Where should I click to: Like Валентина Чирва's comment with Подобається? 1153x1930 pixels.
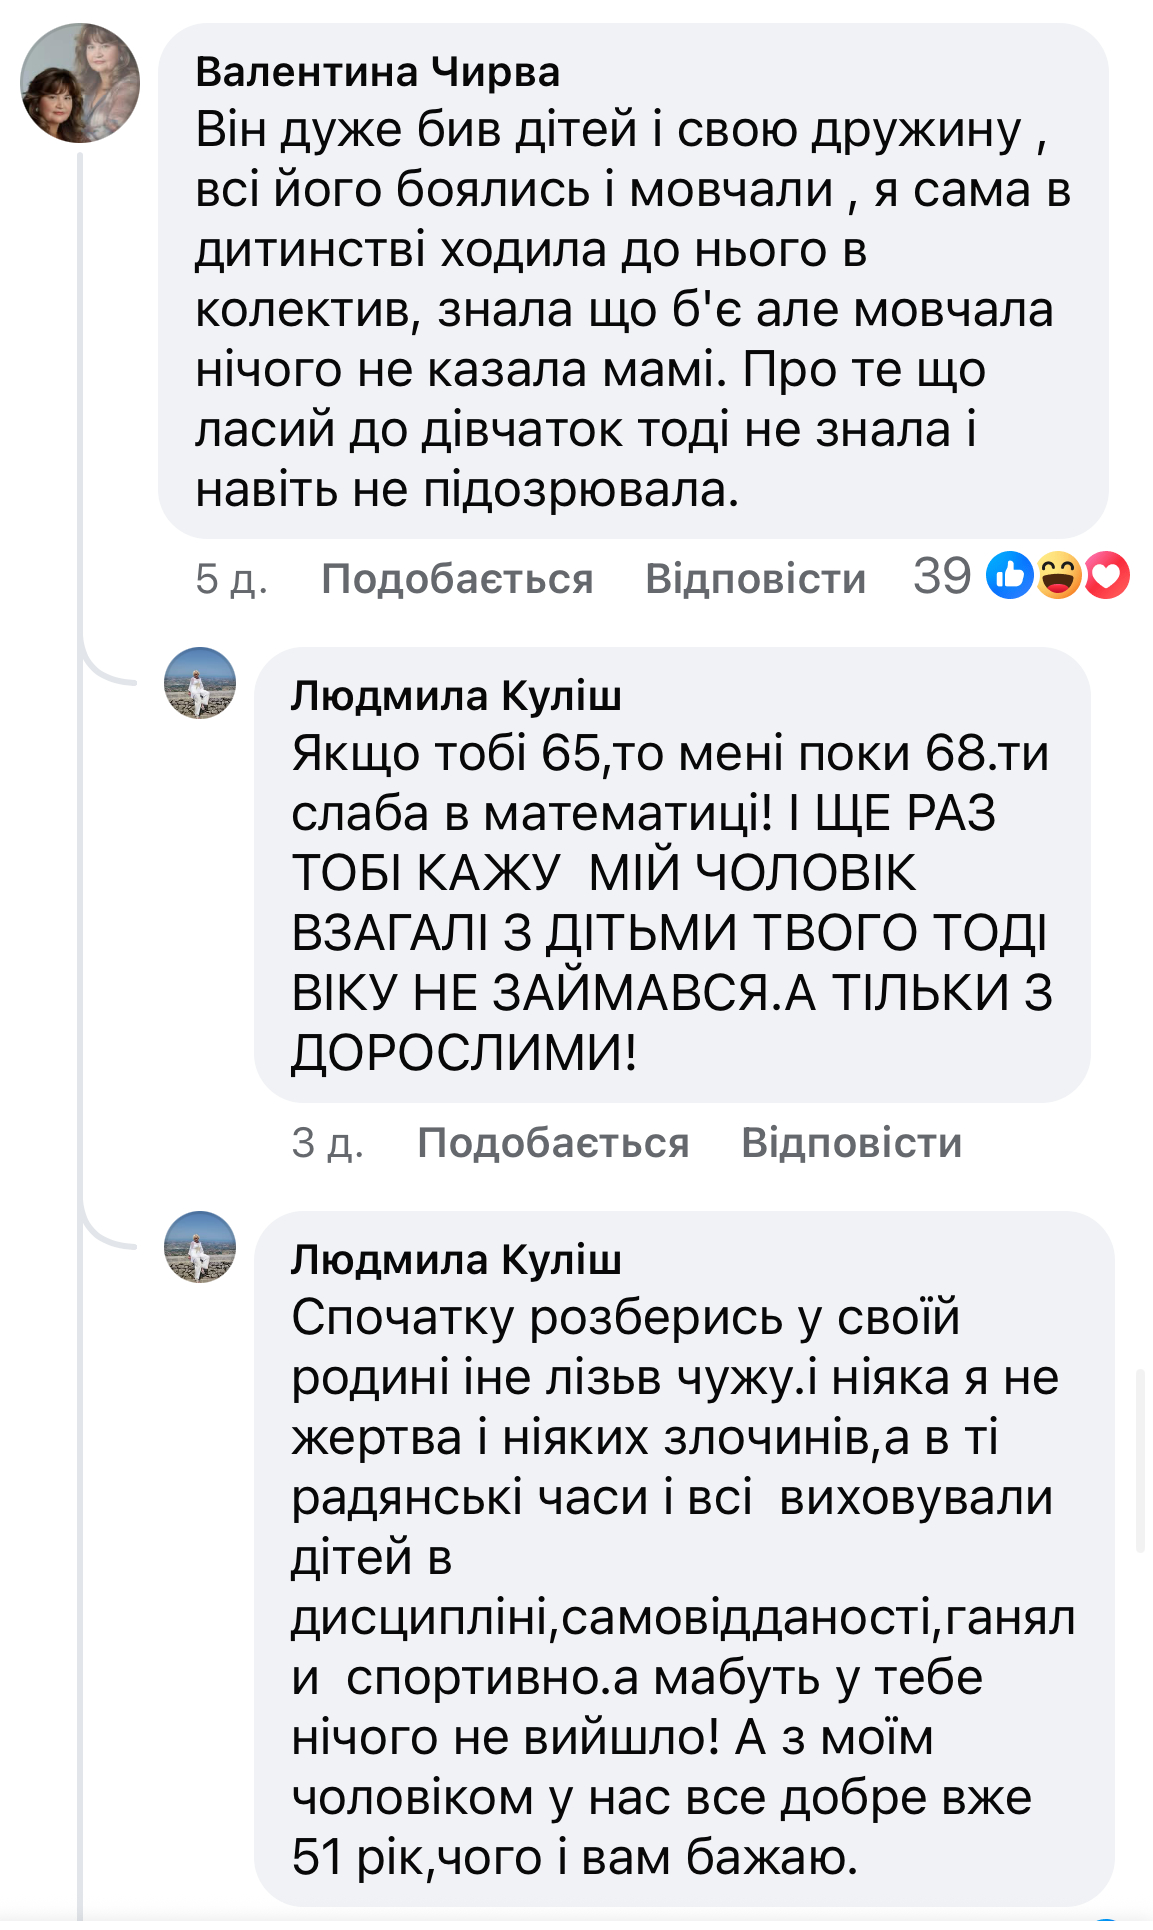coord(457,579)
